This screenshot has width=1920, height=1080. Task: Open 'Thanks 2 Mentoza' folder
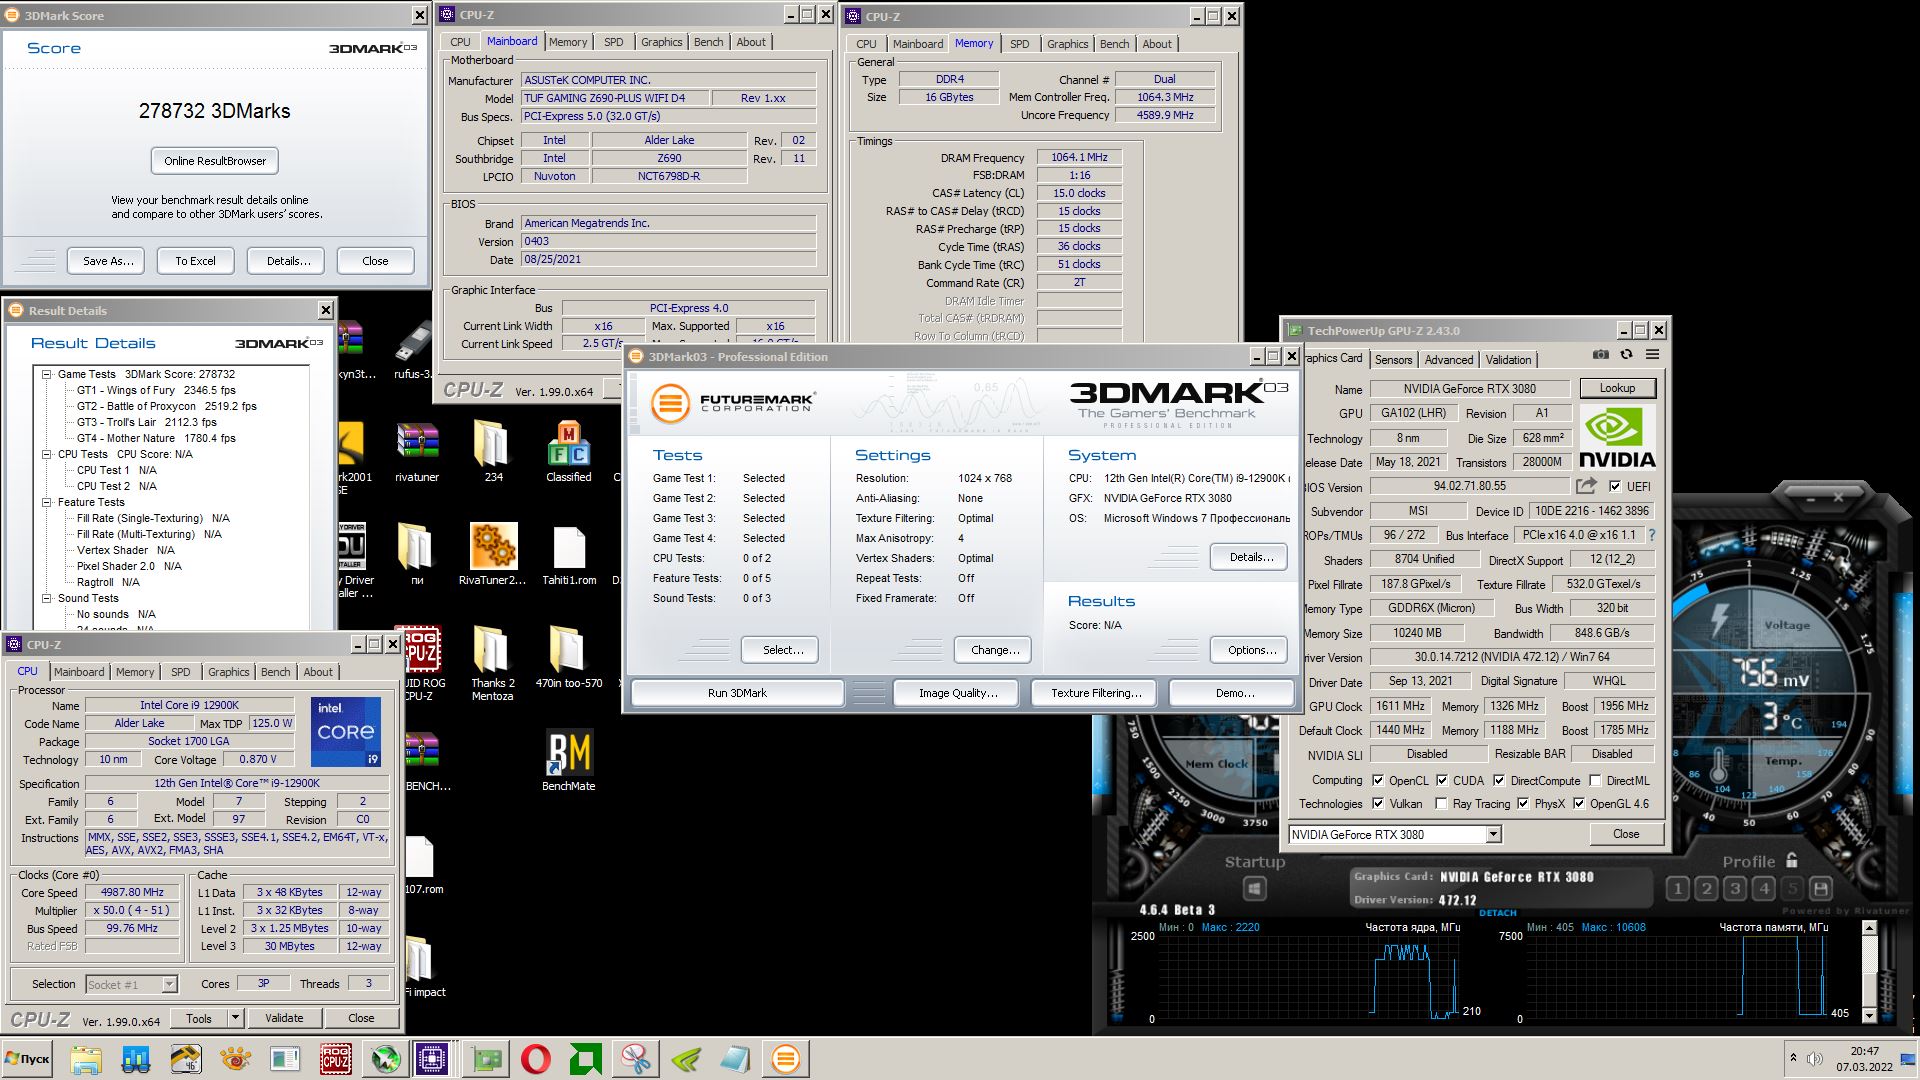tap(492, 664)
